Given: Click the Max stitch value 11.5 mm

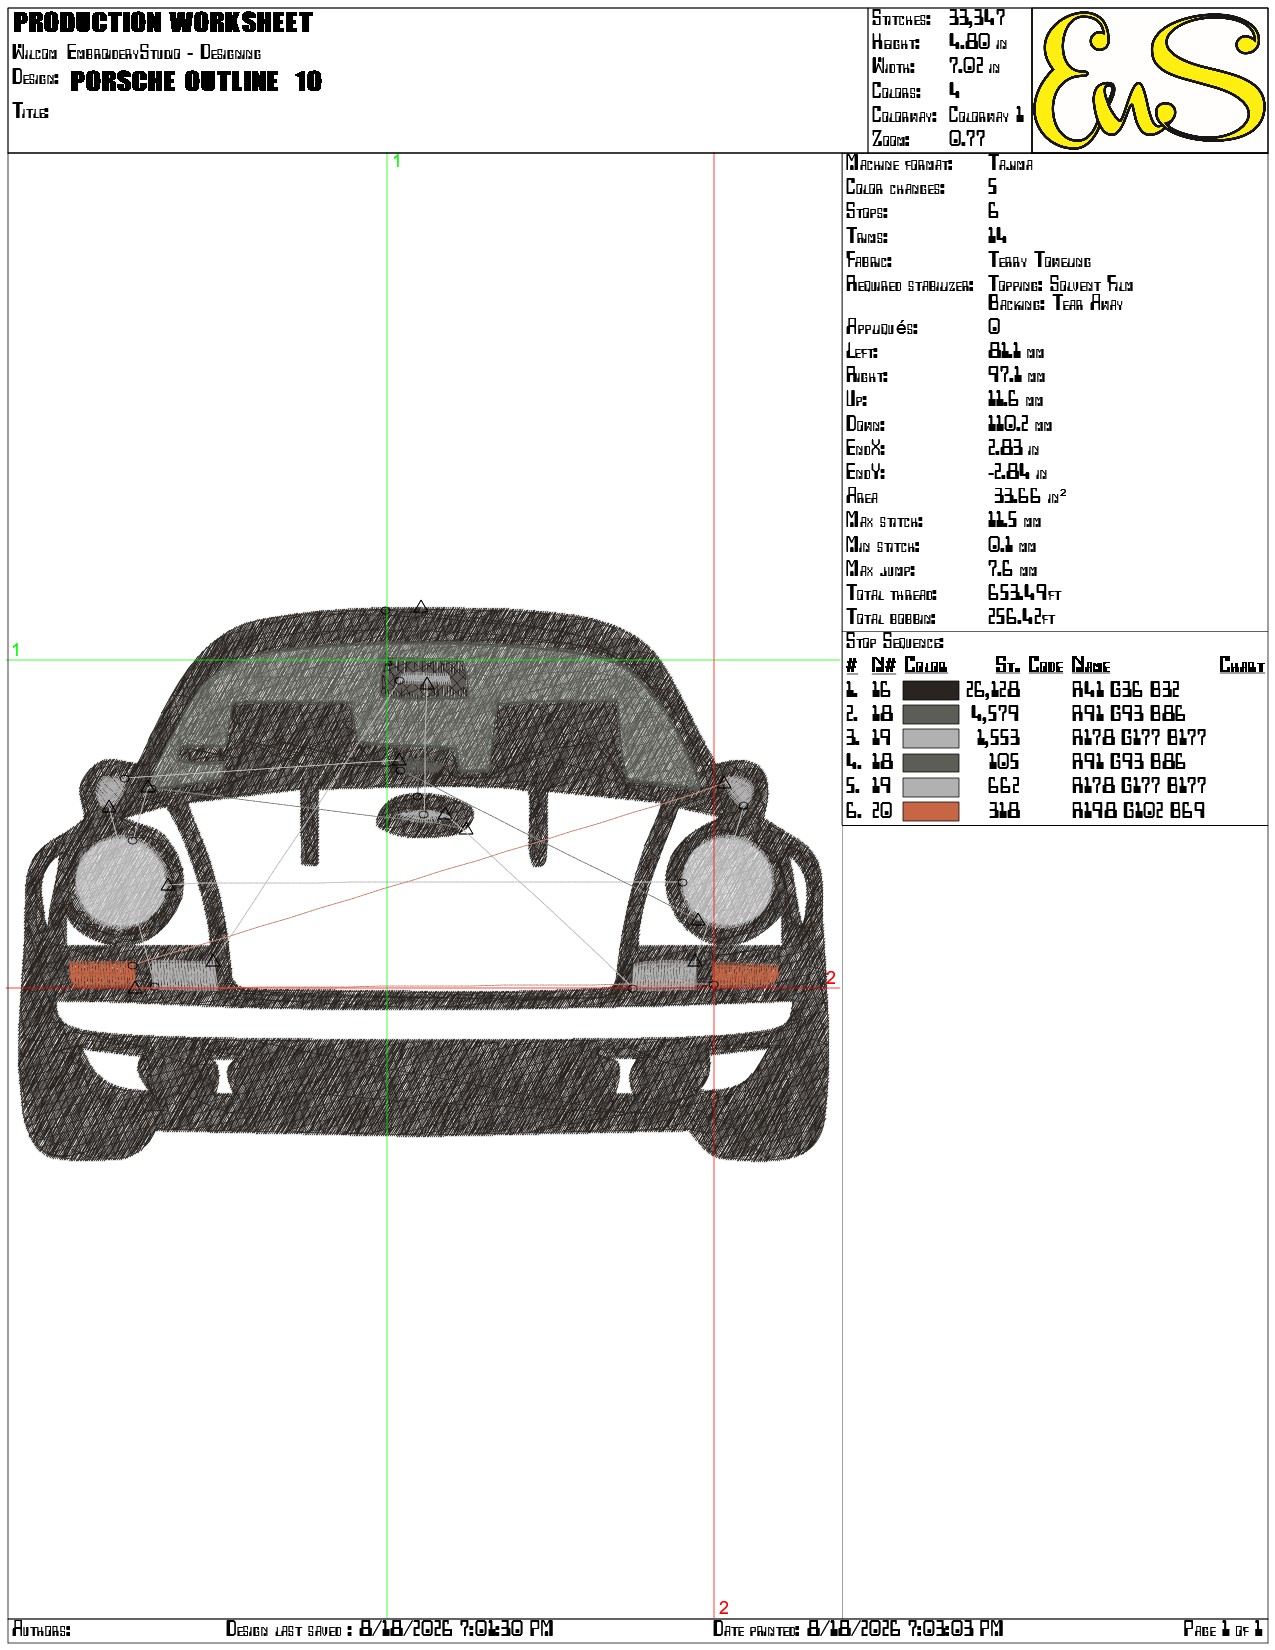Looking at the screenshot, I should 1015,521.
